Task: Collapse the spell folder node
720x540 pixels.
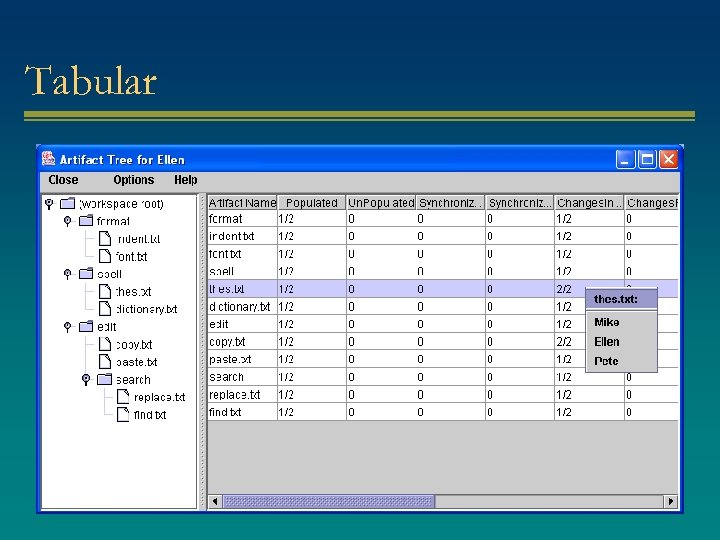Action: pyautogui.click(x=68, y=274)
